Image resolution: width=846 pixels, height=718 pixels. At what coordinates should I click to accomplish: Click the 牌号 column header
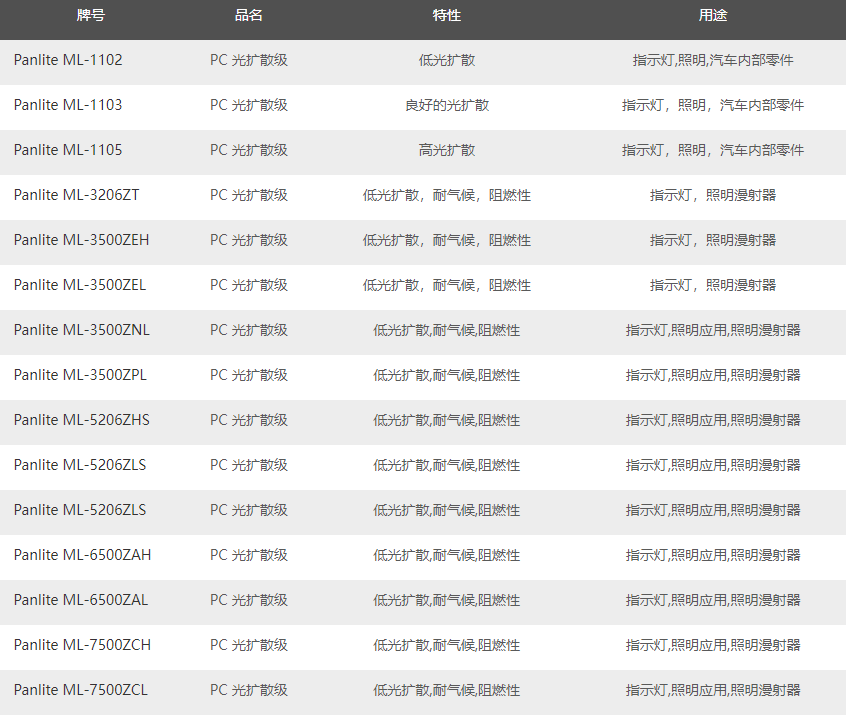(91, 16)
